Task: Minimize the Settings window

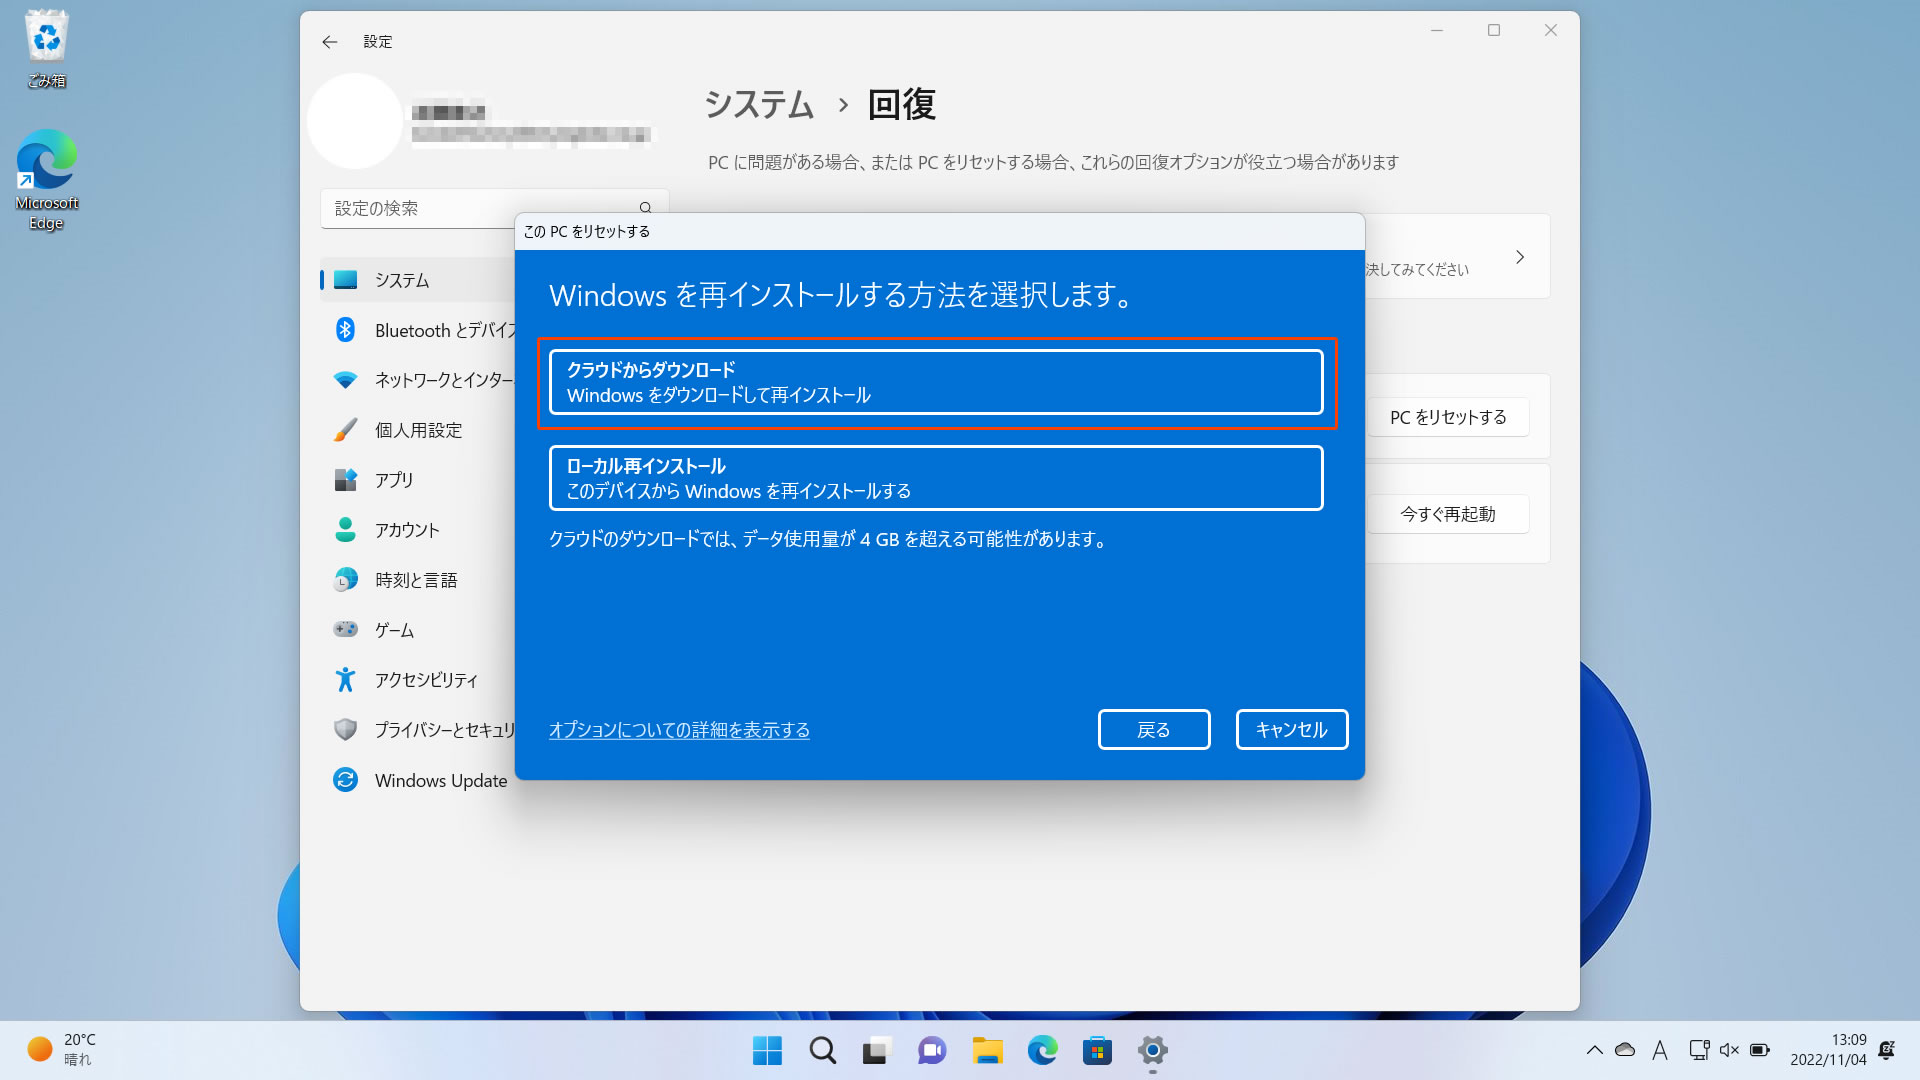Action: 1437,31
